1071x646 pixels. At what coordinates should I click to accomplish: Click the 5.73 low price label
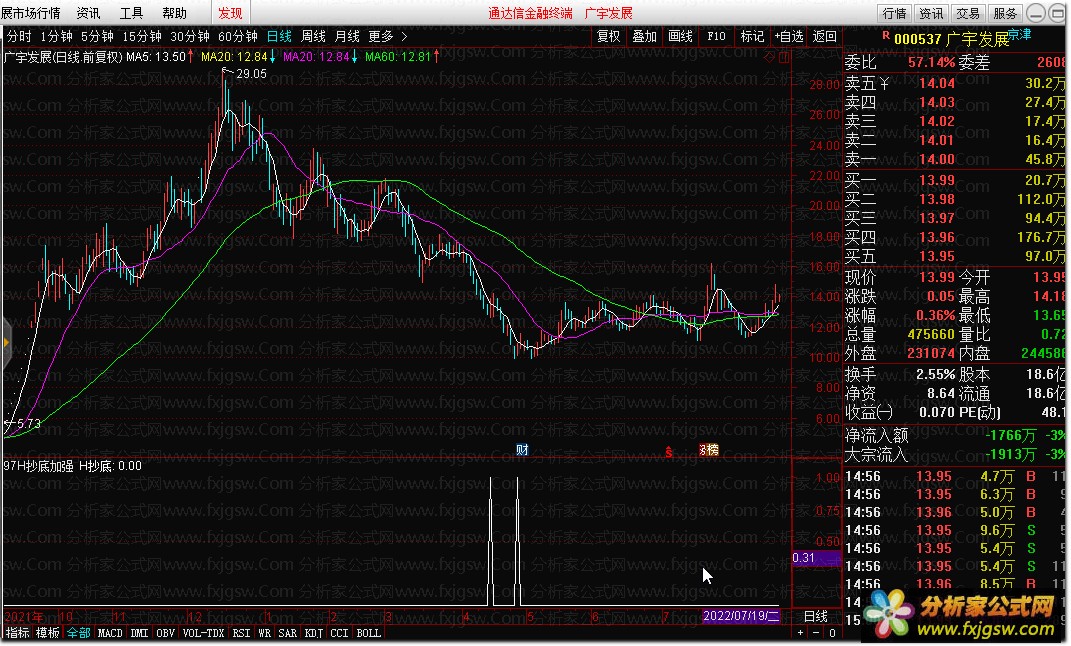pyautogui.click(x=28, y=423)
